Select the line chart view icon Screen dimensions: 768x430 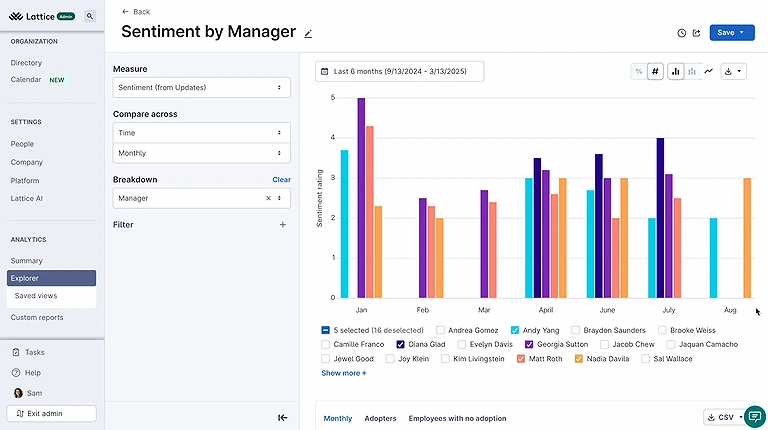709,72
